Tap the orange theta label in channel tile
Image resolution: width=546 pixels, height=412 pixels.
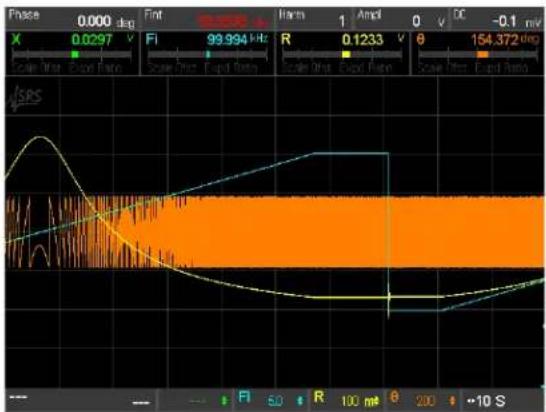click(421, 39)
